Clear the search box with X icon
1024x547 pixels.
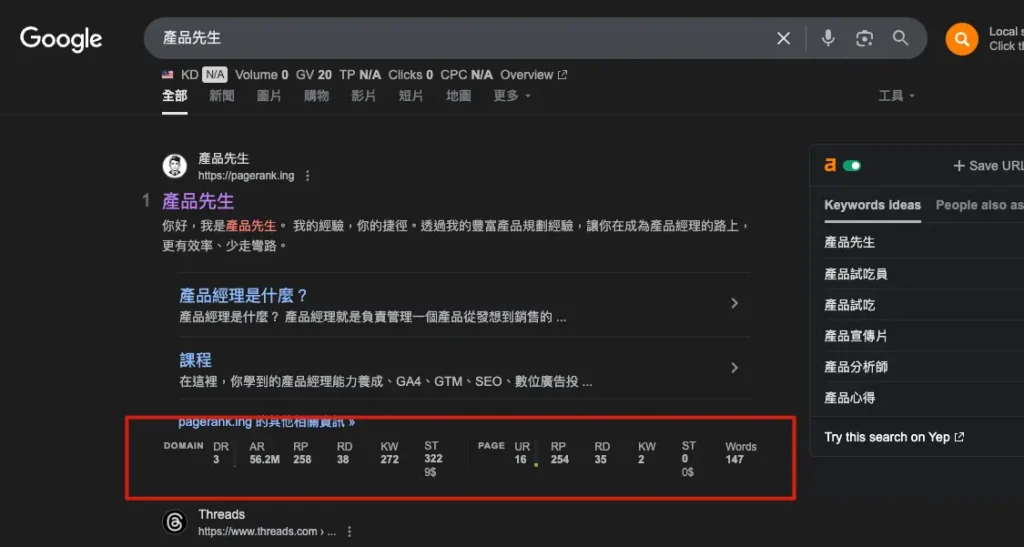click(x=783, y=39)
